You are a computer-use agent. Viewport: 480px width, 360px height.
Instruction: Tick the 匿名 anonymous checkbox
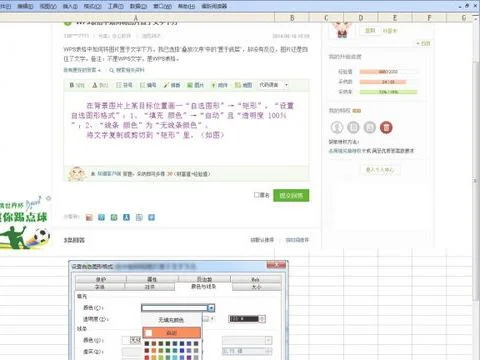pyautogui.click(x=256, y=195)
